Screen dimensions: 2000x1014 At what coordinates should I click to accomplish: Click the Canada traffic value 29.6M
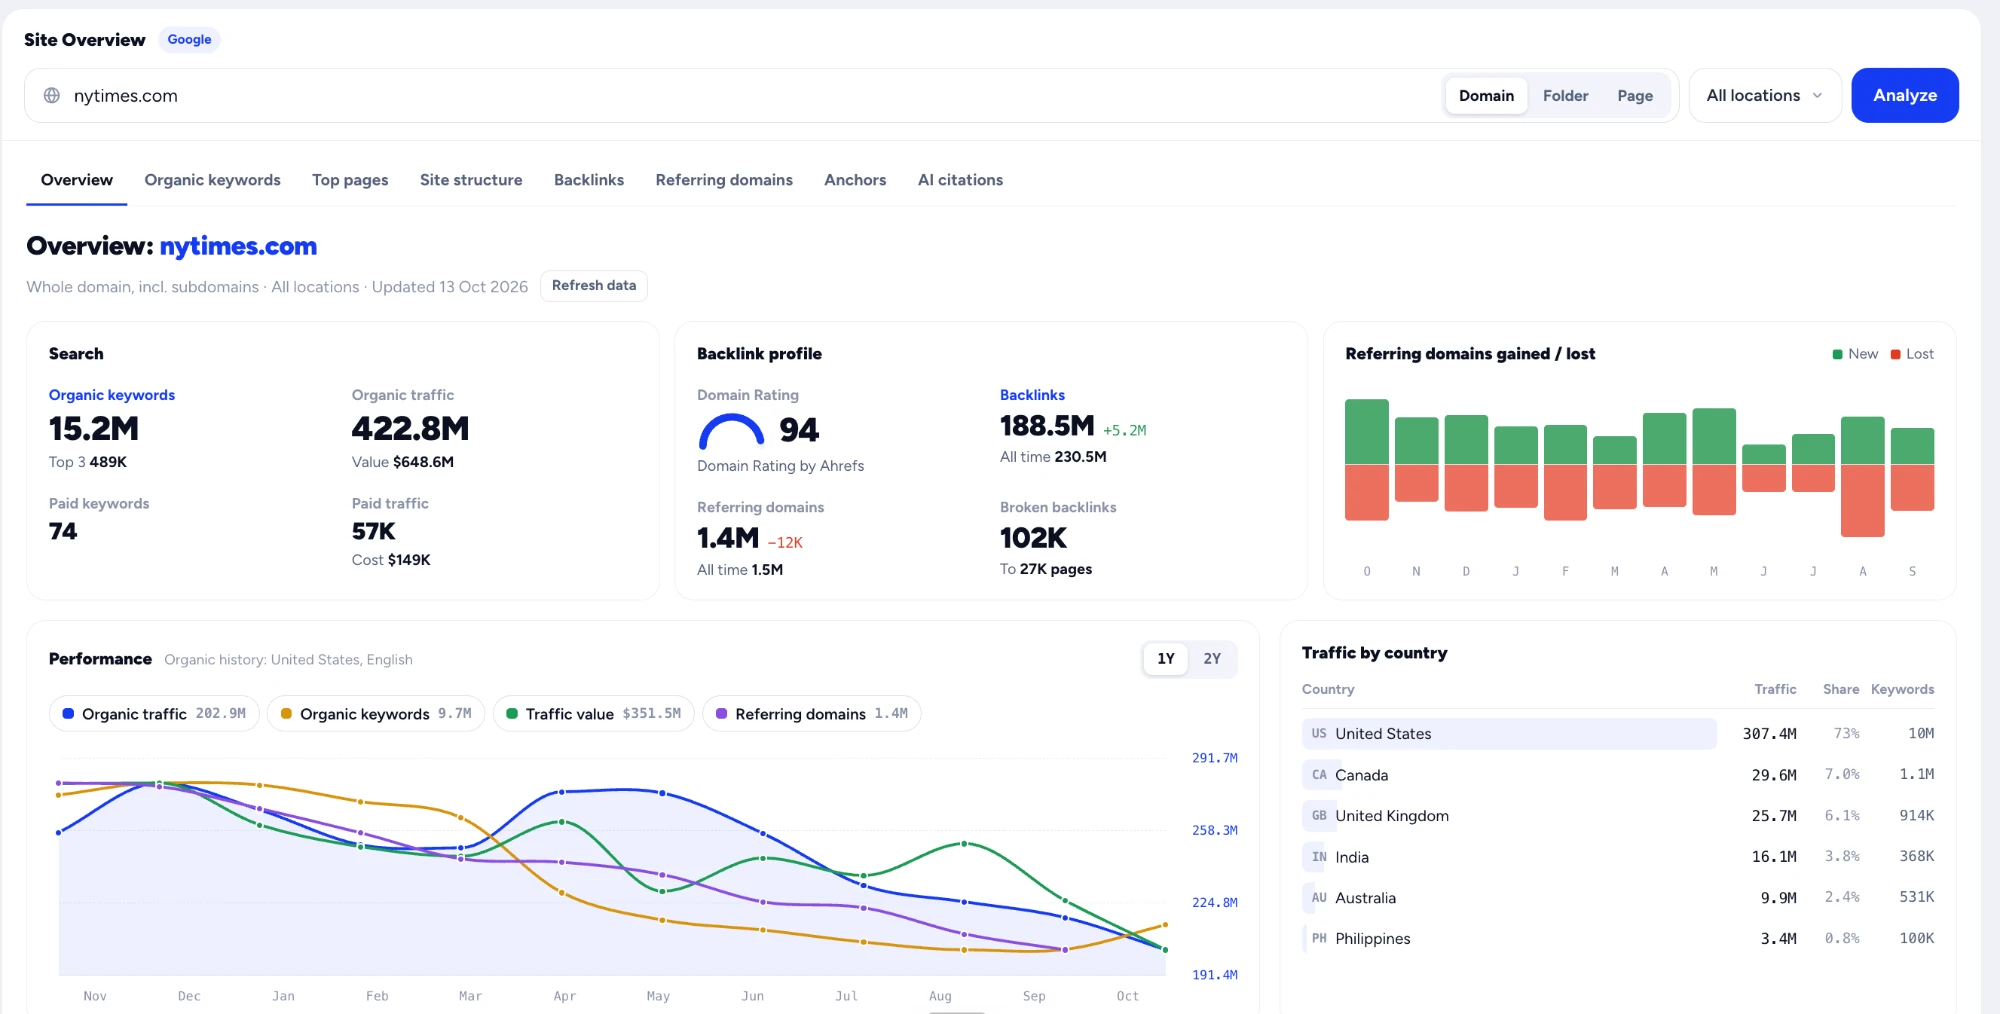pos(1774,775)
